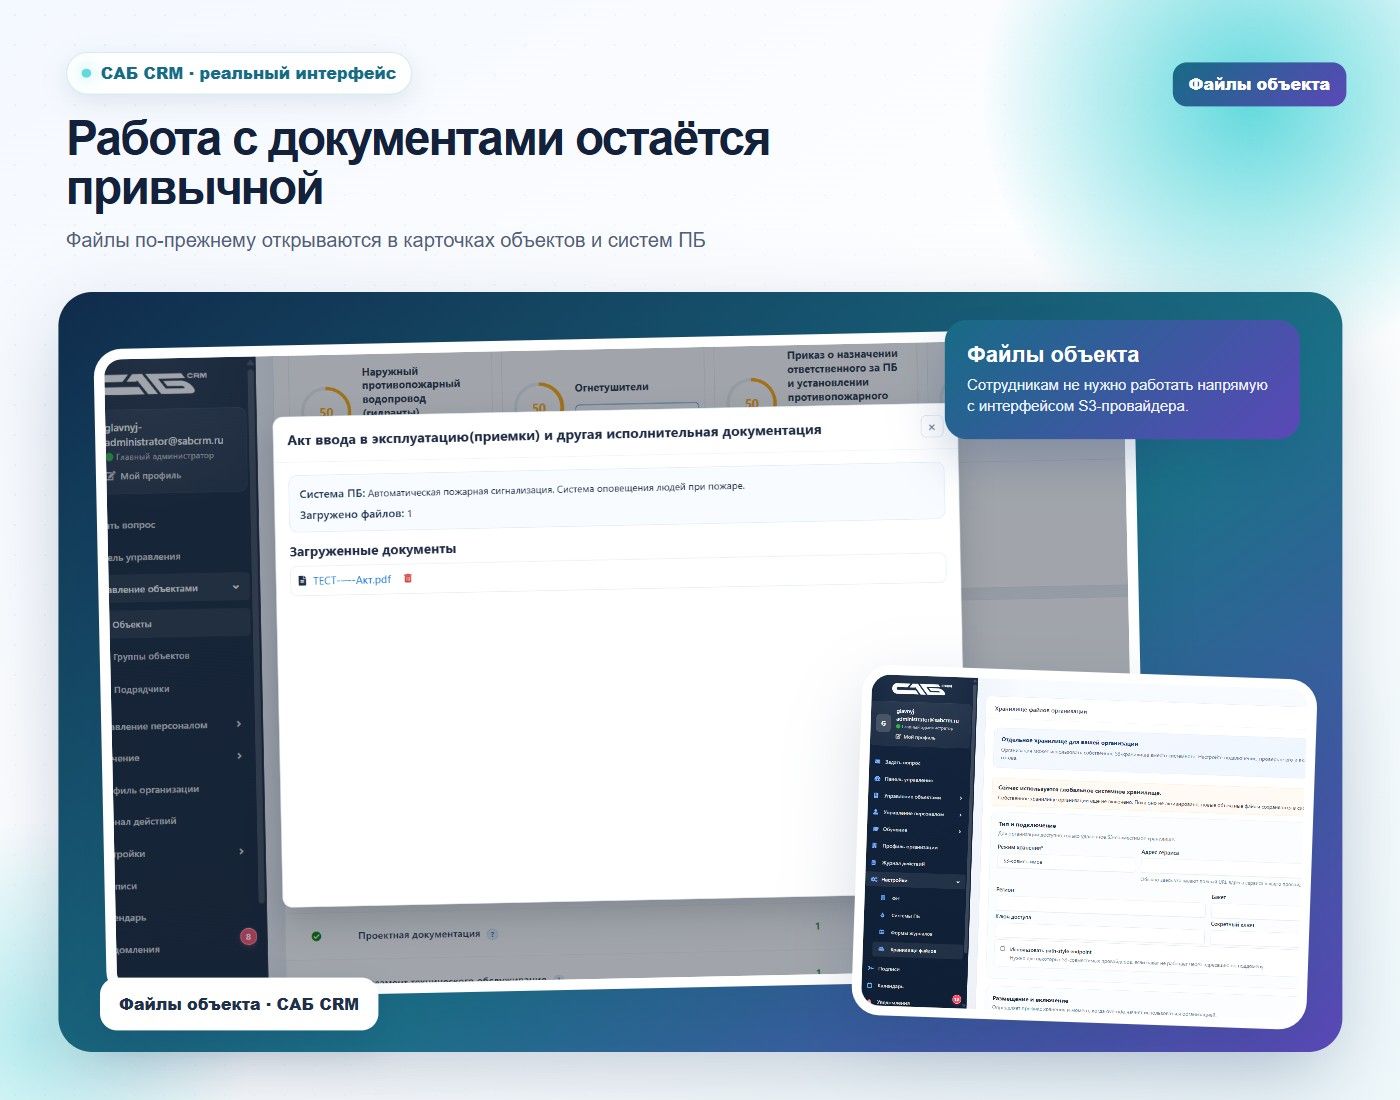Click the edit icon next to Мой профиль in the large sidebar
1400x1100 pixels.
click(x=111, y=476)
